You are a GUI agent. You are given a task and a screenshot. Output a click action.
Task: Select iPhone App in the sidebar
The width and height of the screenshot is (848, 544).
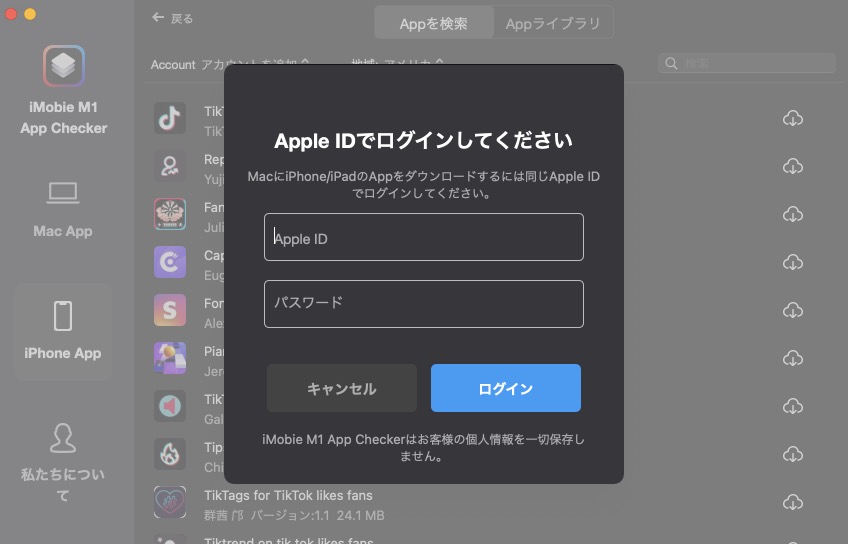point(63,331)
